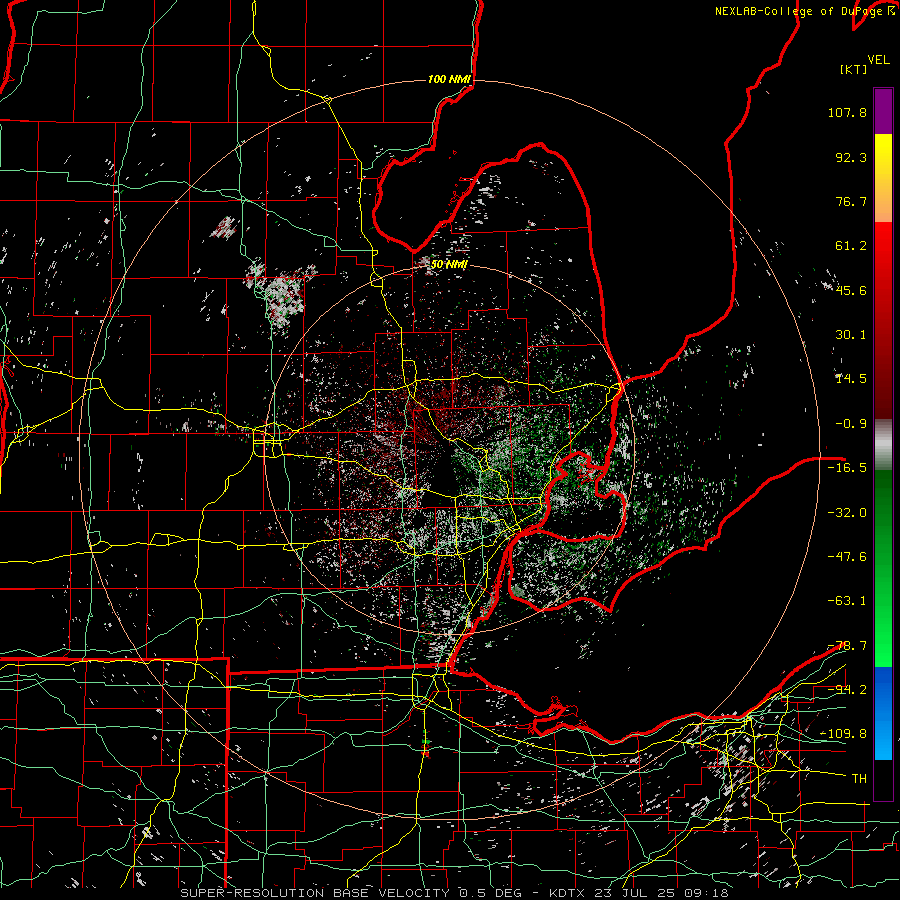This screenshot has height=900, width=900.
Task: Select the gray near-zero segment of the color bar
Action: pyautogui.click(x=883, y=444)
